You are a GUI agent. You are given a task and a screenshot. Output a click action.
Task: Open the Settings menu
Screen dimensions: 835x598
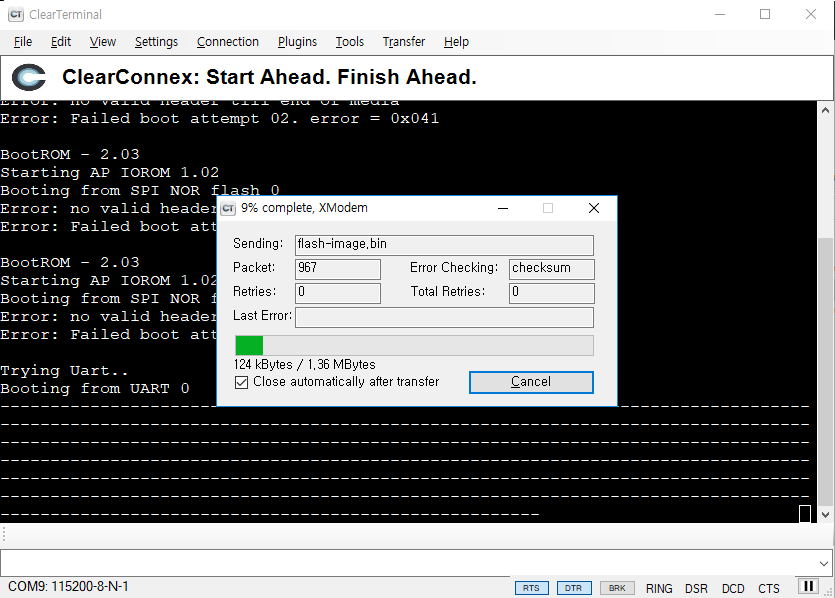point(156,42)
